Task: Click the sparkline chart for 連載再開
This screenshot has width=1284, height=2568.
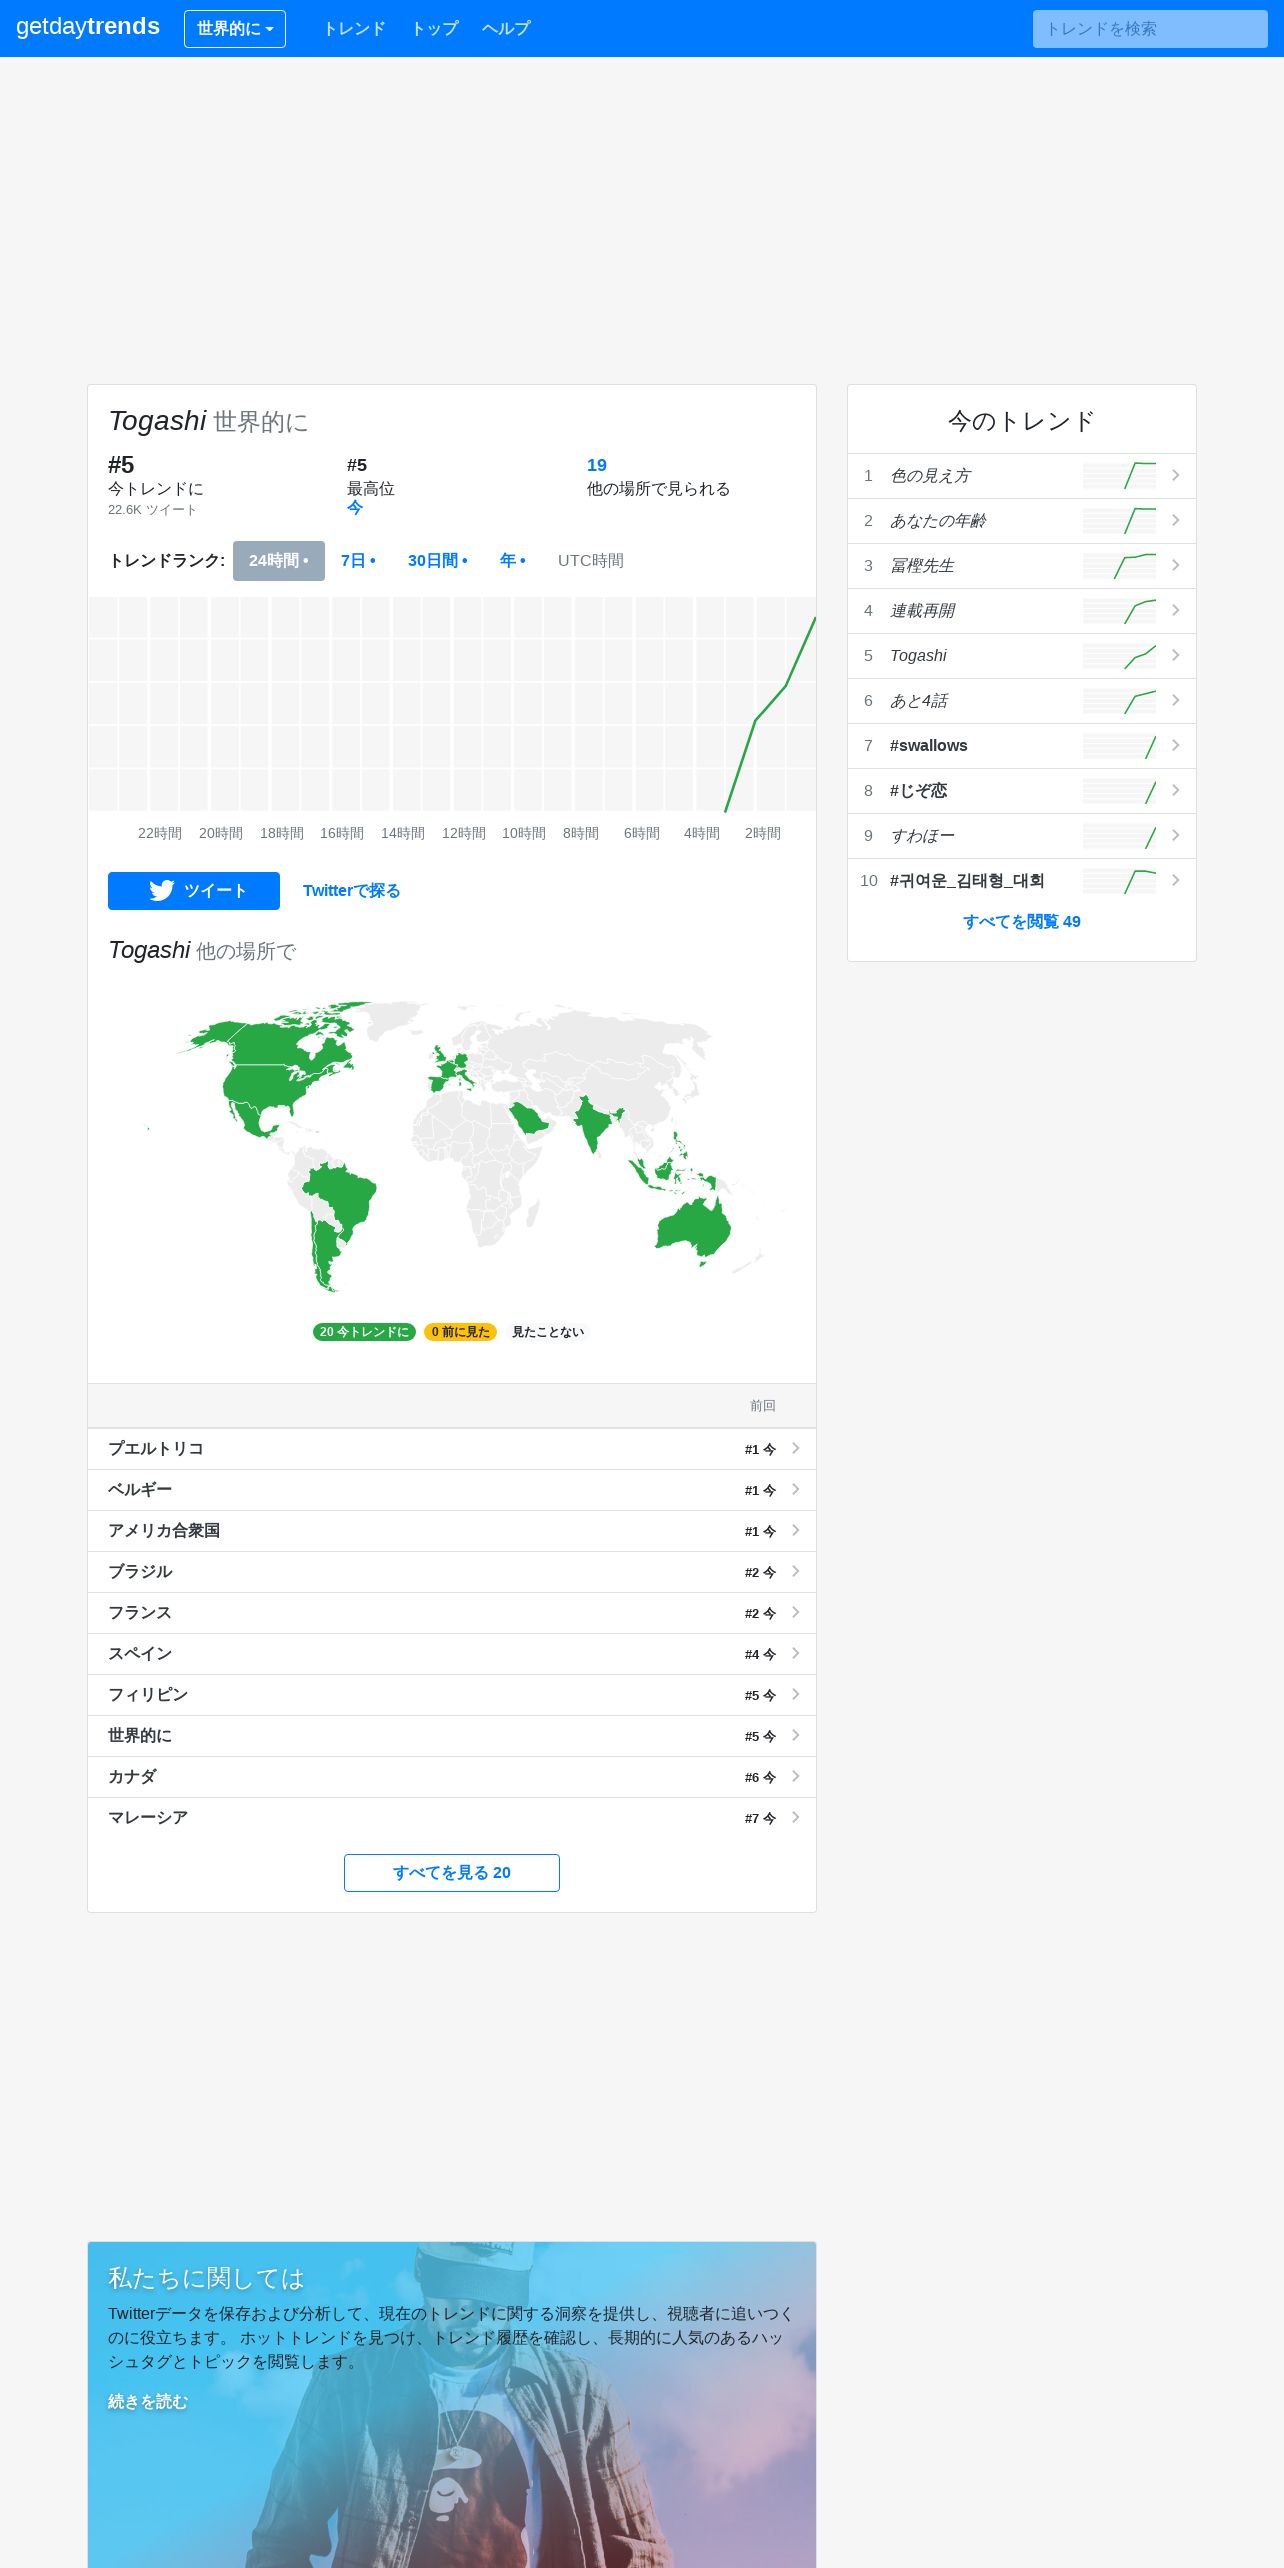Action: [1119, 611]
